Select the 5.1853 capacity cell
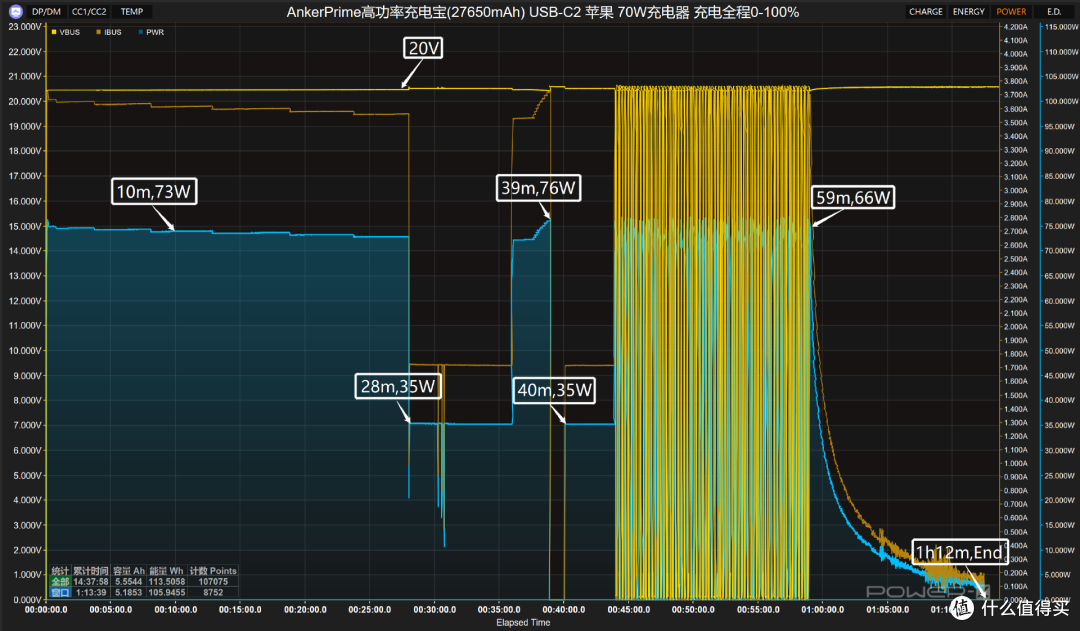 (x=129, y=592)
